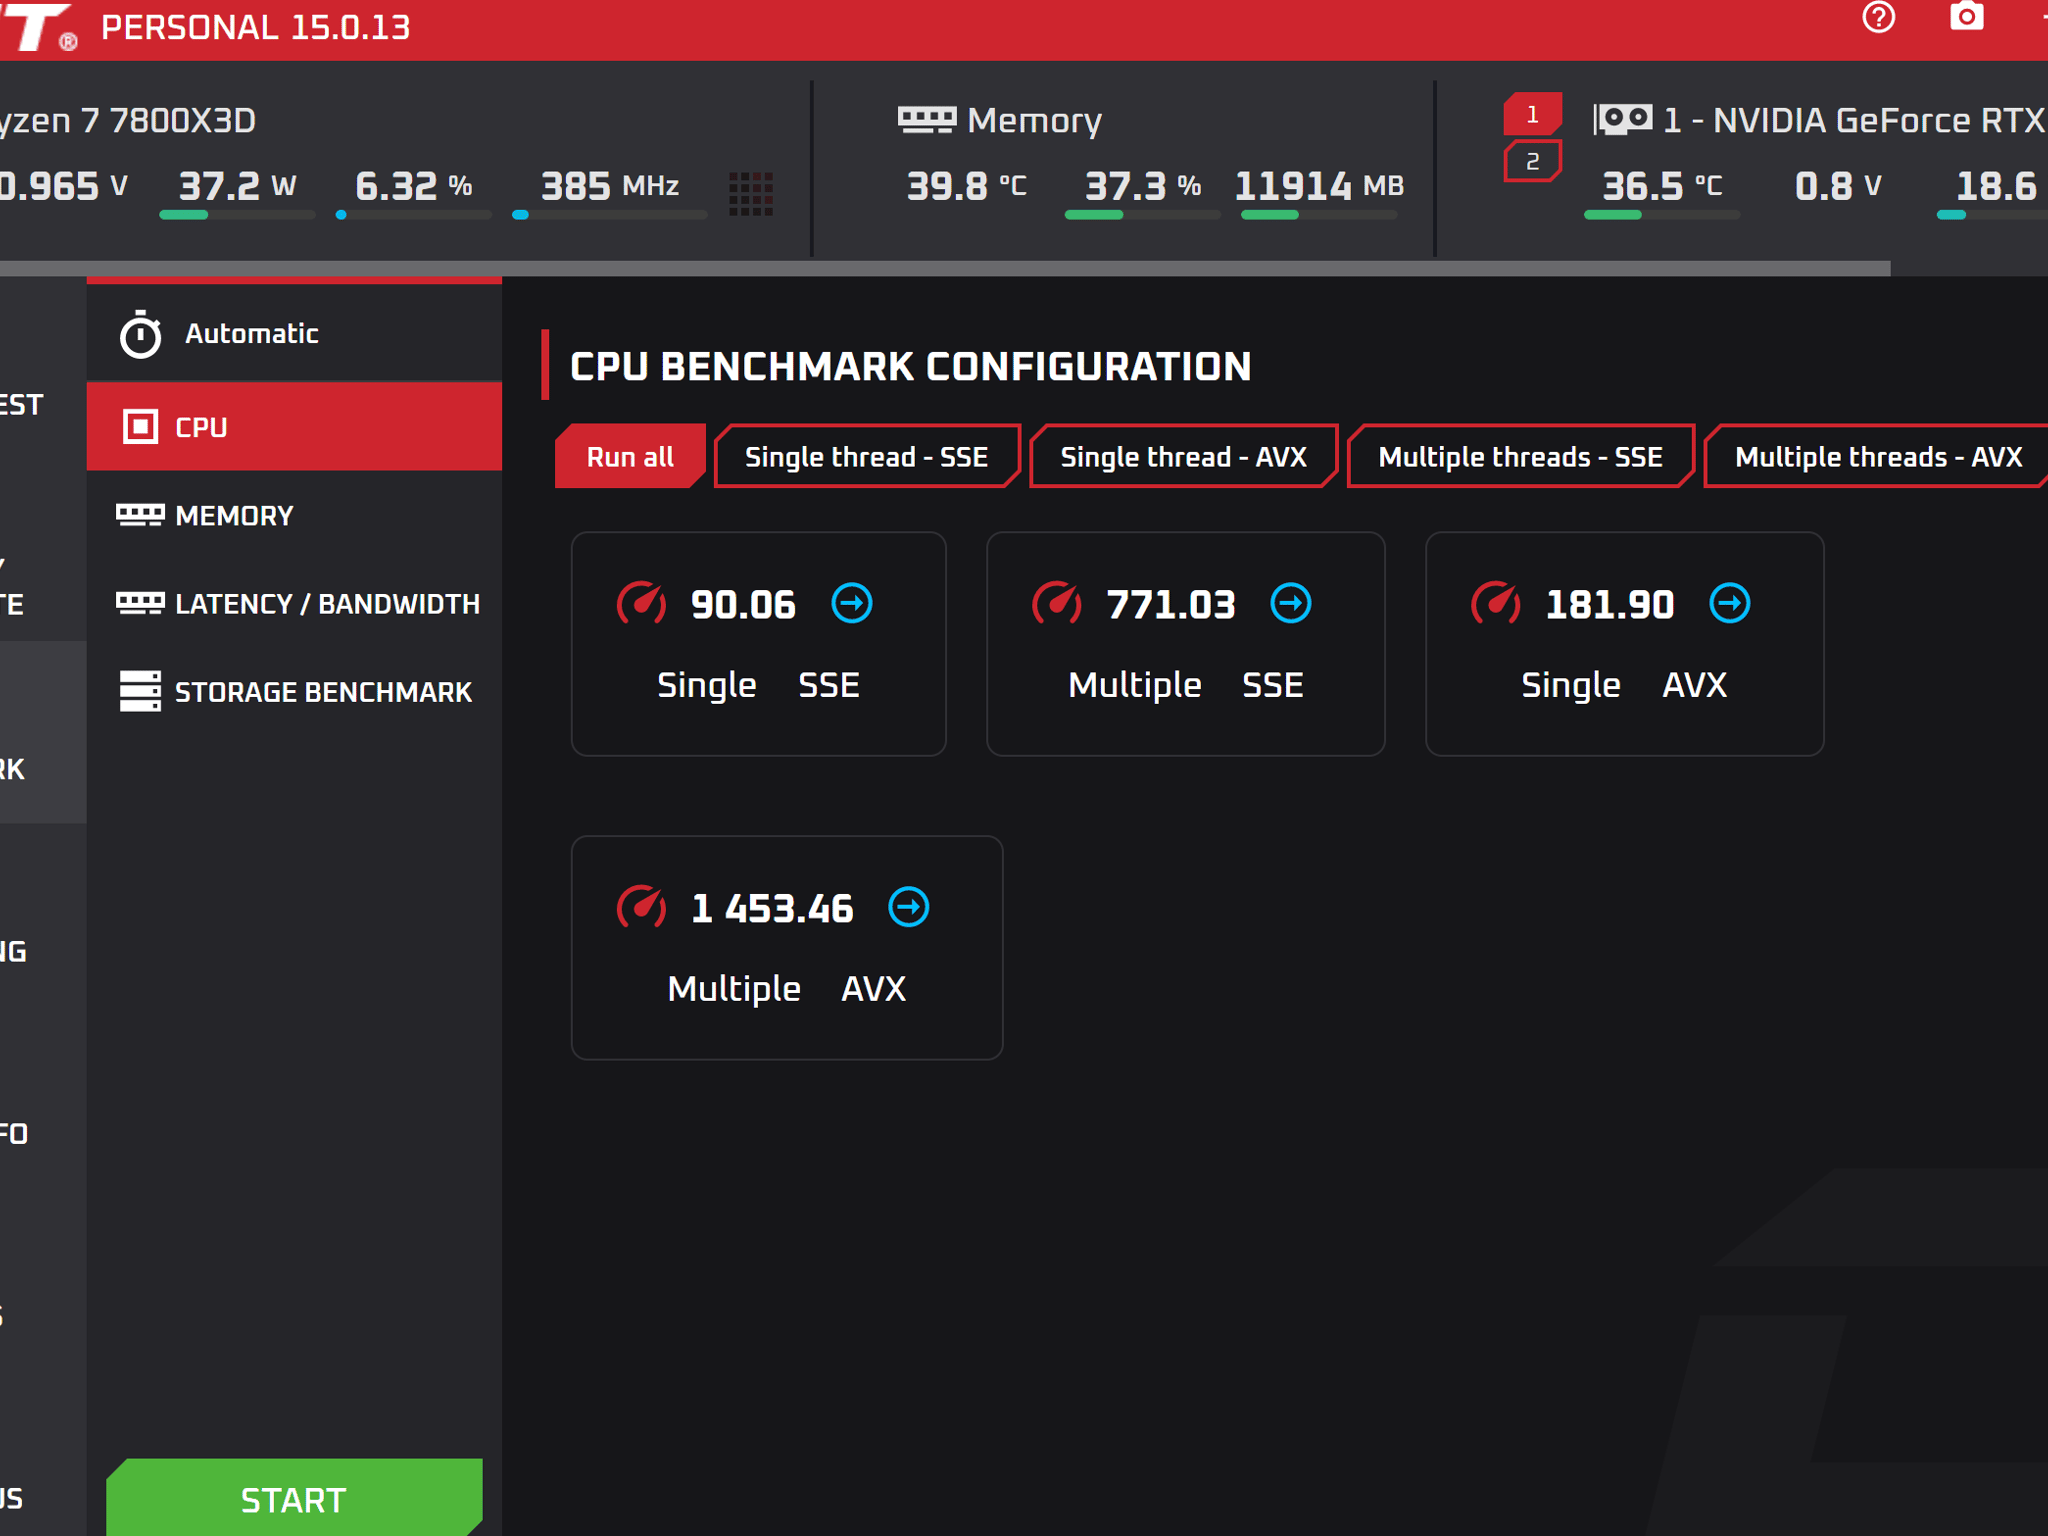
Task: Click the CPU BENCHMARK CONFIGURATION heading
Action: coord(910,366)
